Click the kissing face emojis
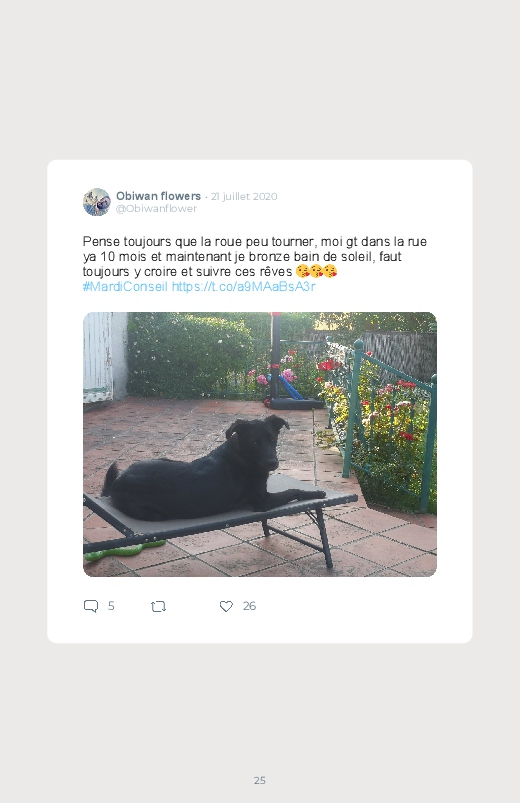 pyautogui.click(x=317, y=271)
